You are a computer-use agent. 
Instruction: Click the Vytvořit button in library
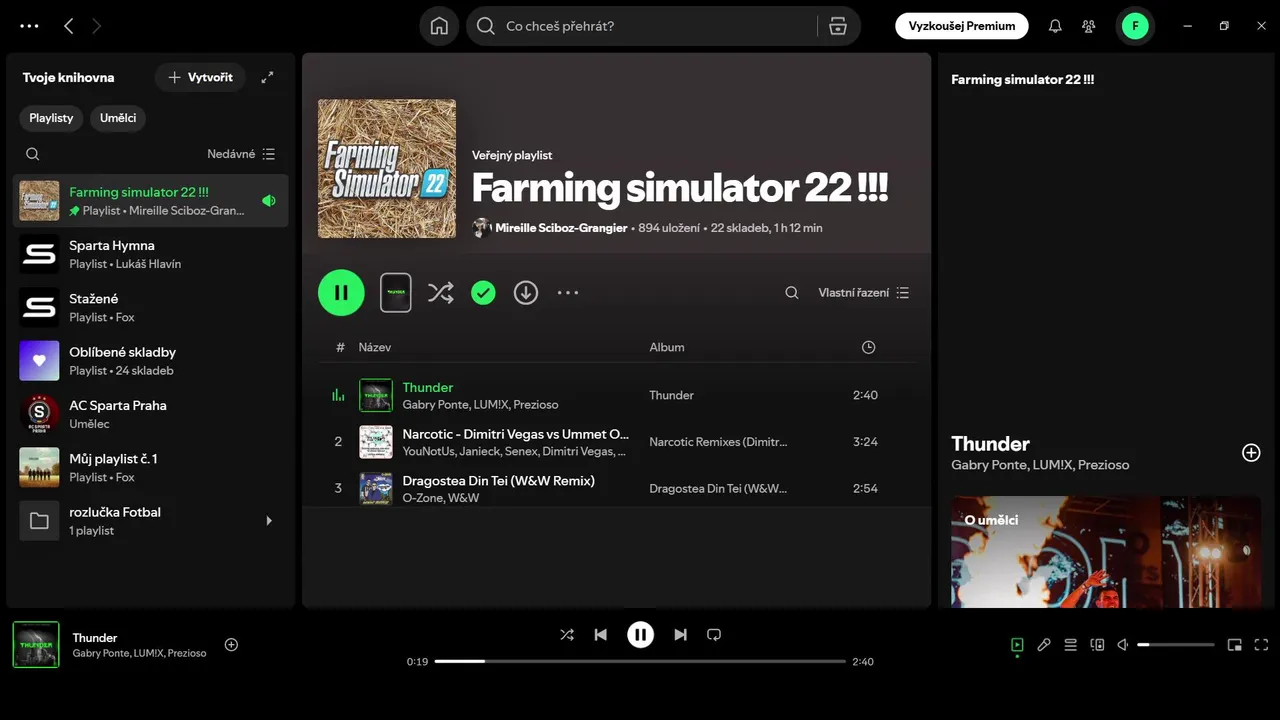pyautogui.click(x=200, y=77)
